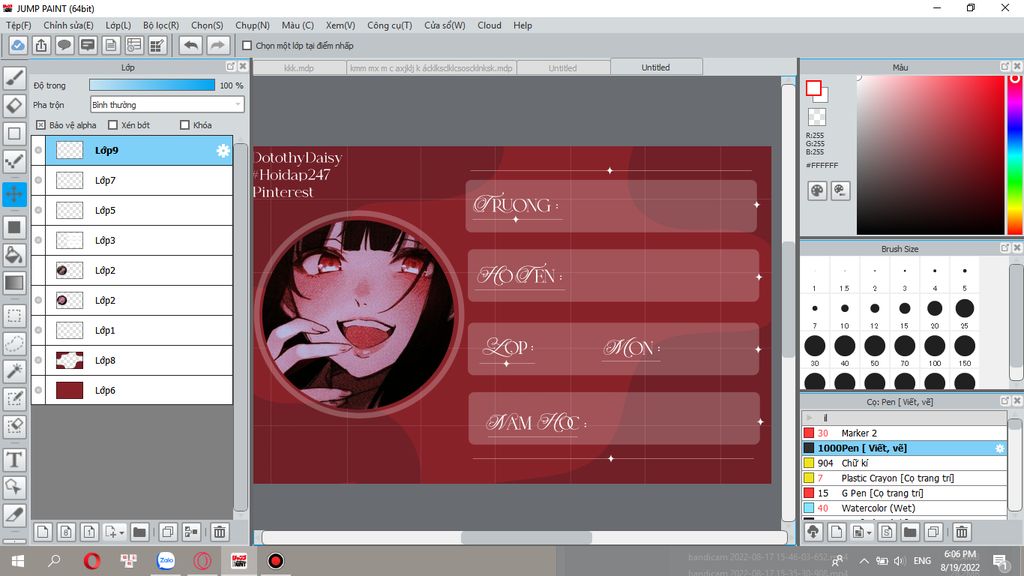
Task: Select the Chữ kí brush
Action: (904, 463)
